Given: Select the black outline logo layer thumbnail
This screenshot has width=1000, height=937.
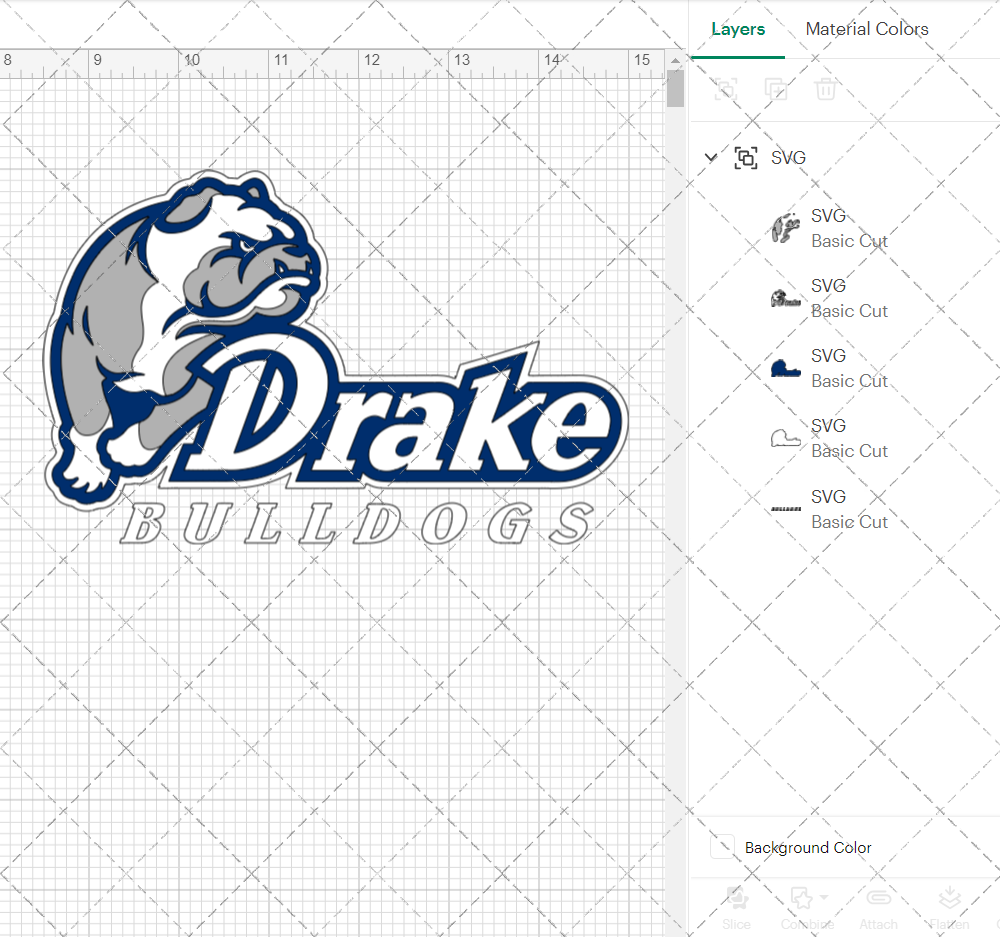Looking at the screenshot, I should click(x=786, y=299).
